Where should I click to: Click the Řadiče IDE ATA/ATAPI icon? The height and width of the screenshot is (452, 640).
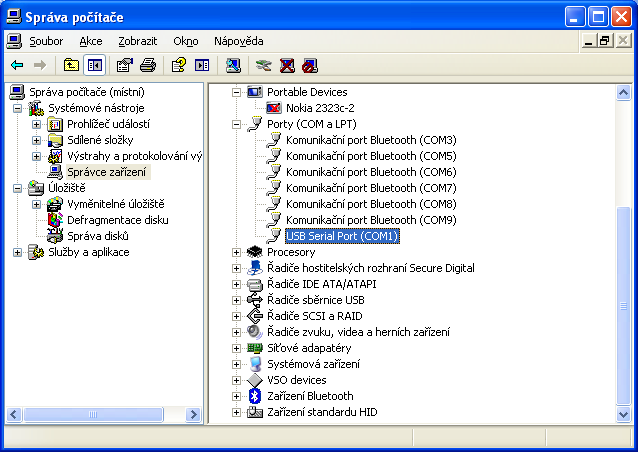pos(255,284)
